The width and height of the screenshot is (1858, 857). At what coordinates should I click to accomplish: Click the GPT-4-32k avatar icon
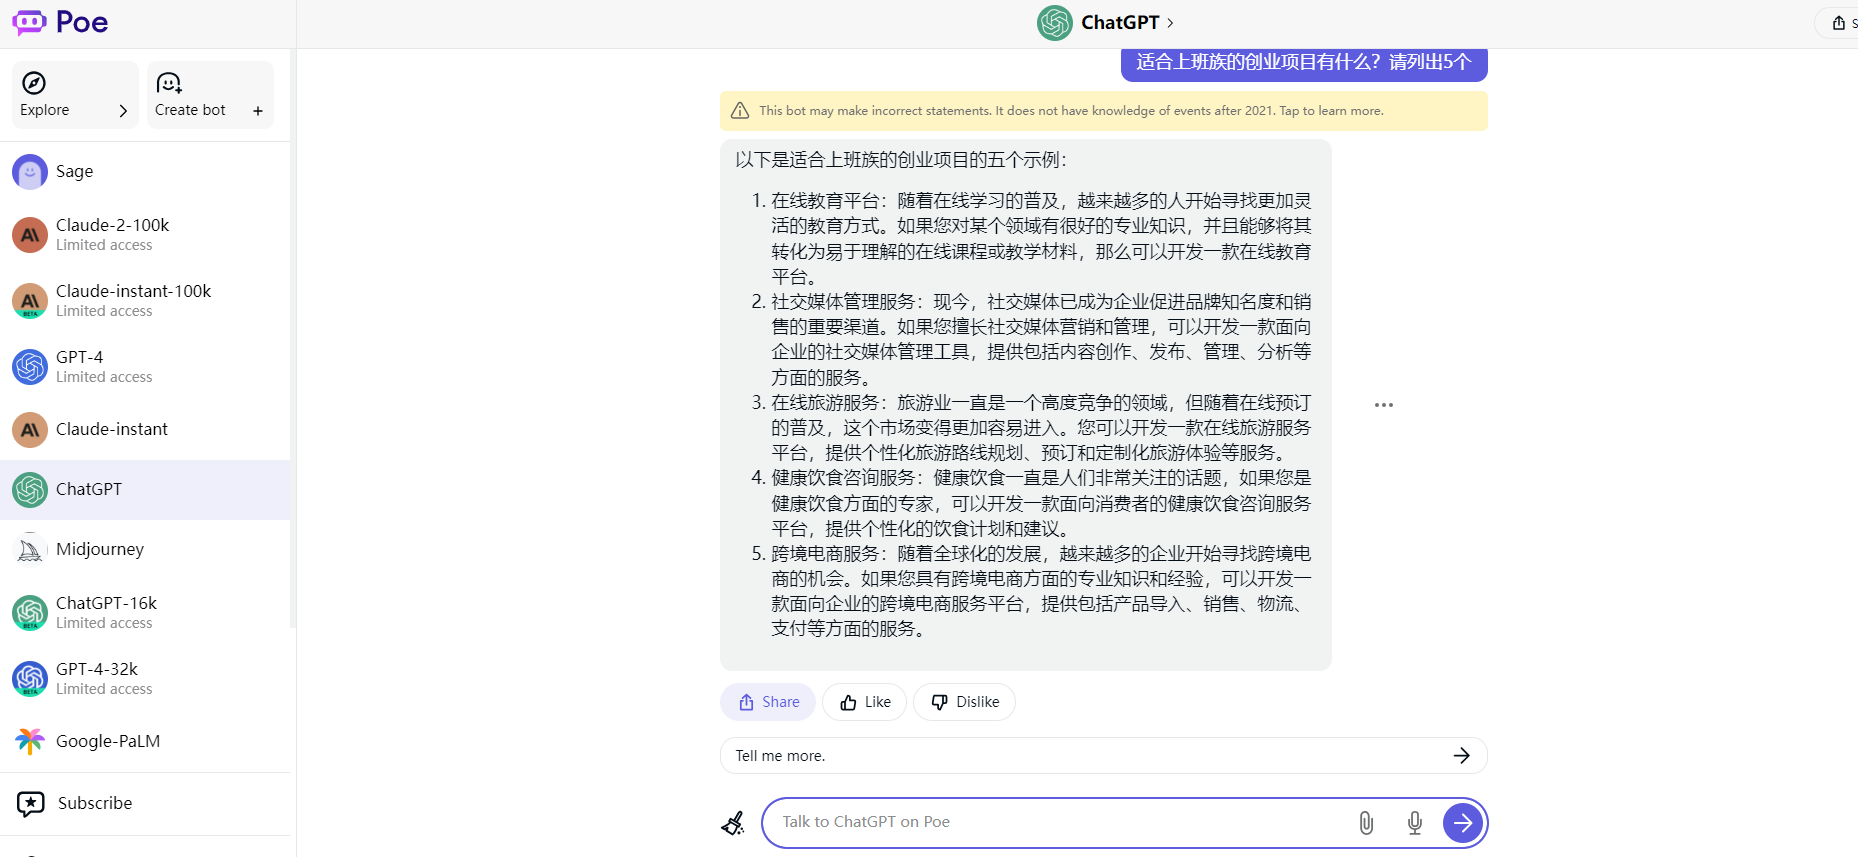pos(30,679)
